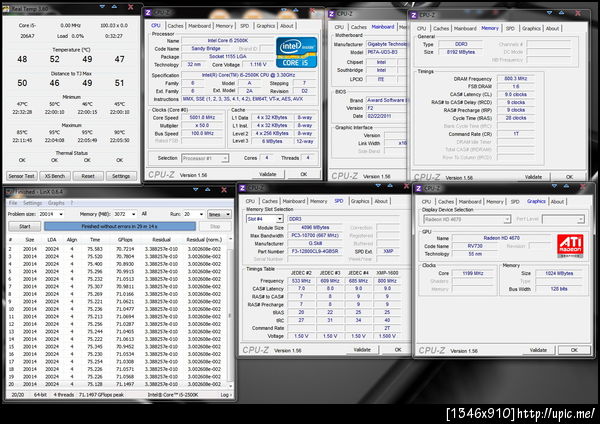Click the Reset button in Real Temp
Image resolution: width=600 pixels, height=424 pixels.
88,176
